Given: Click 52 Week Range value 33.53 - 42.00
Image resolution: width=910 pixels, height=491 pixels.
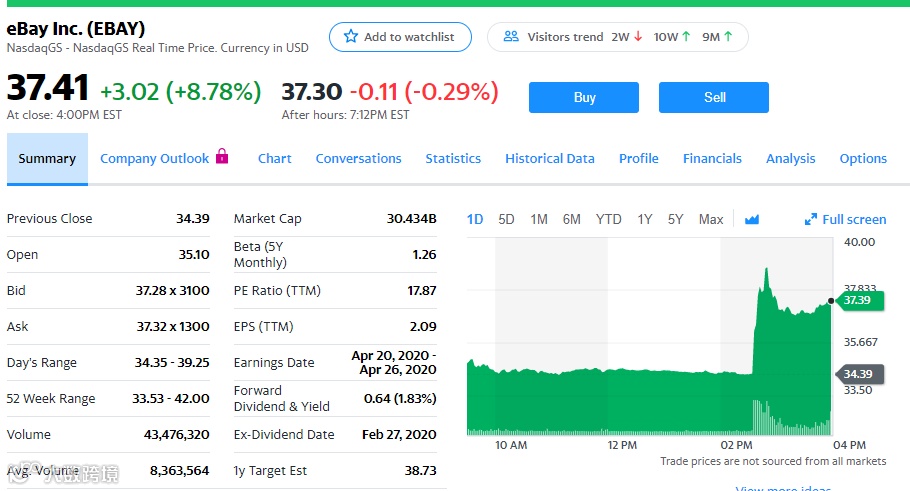Looking at the screenshot, I should click(x=171, y=398).
